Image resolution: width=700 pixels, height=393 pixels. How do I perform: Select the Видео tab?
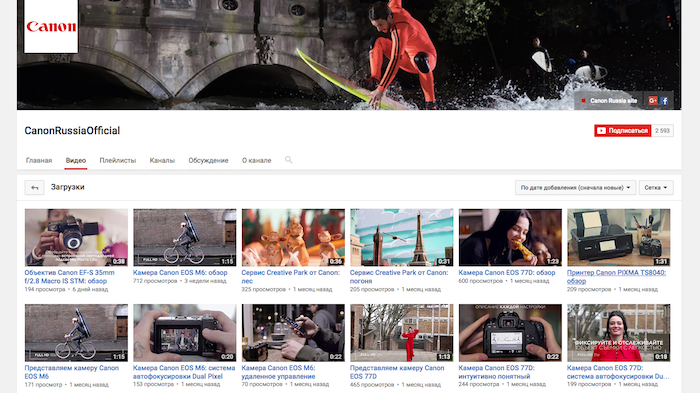pyautogui.click(x=75, y=160)
